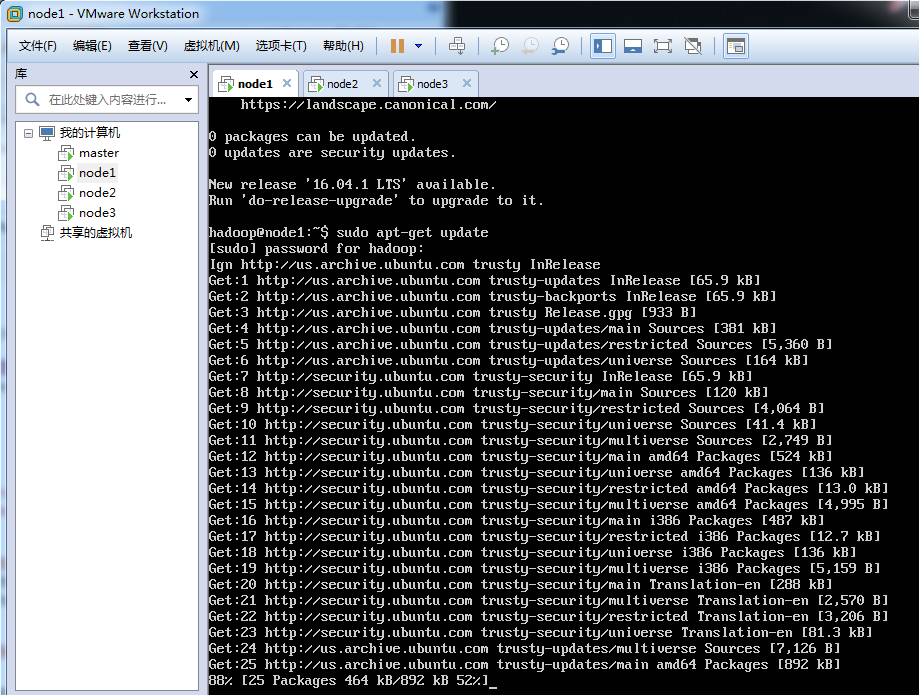Click the VMware Workstation title bar icon
Image resolution: width=919 pixels, height=695 pixels.
pyautogui.click(x=15, y=13)
